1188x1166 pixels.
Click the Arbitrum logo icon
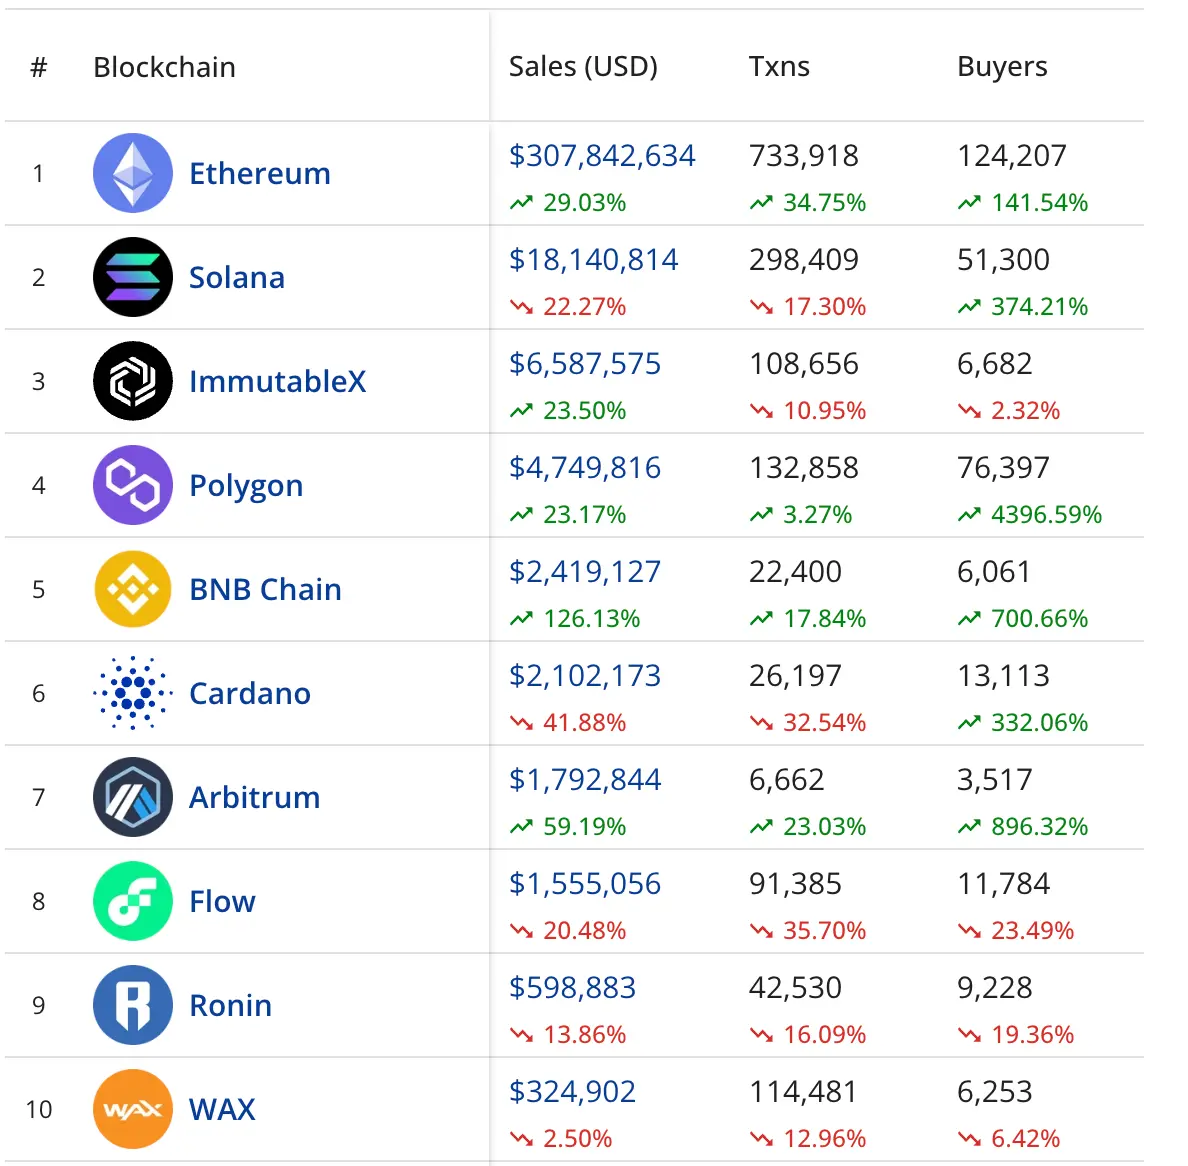point(133,797)
